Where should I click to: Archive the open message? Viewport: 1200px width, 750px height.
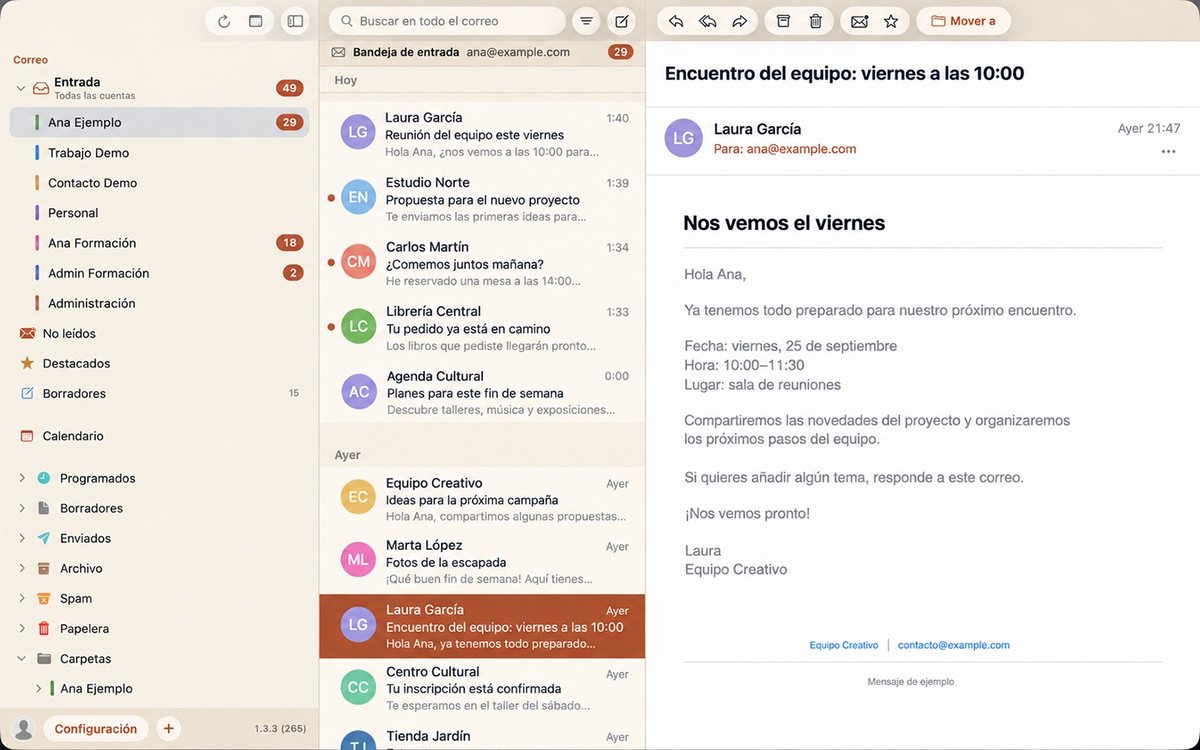point(784,21)
